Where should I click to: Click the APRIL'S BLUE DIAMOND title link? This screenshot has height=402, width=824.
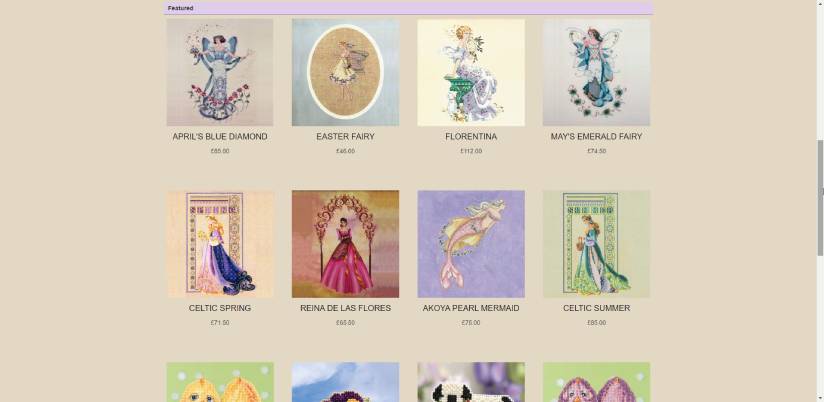[220, 137]
